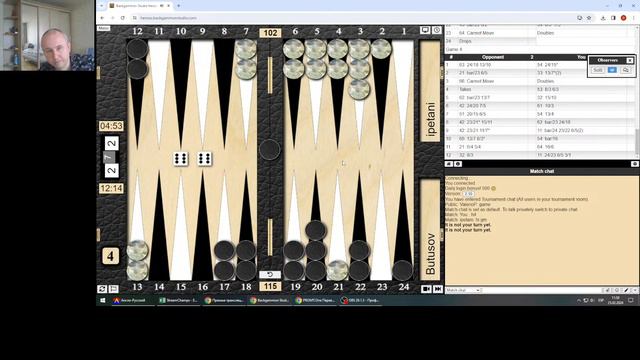Open the green spreadsheet taskbar item

pos(178,300)
